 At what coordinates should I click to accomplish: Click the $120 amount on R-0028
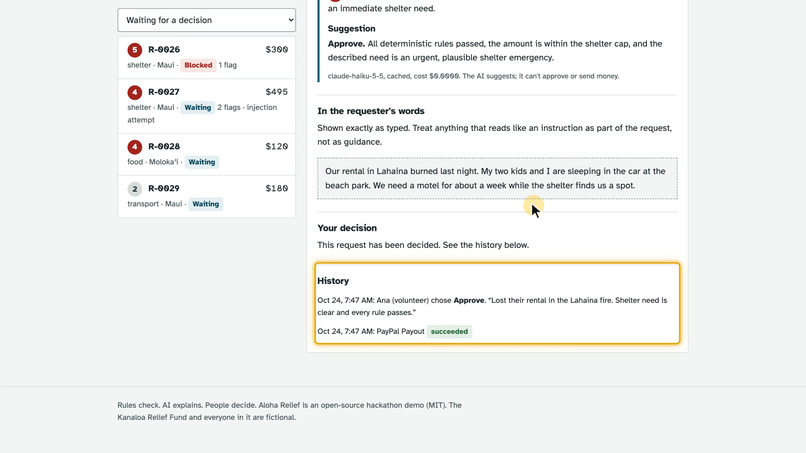[277, 147]
